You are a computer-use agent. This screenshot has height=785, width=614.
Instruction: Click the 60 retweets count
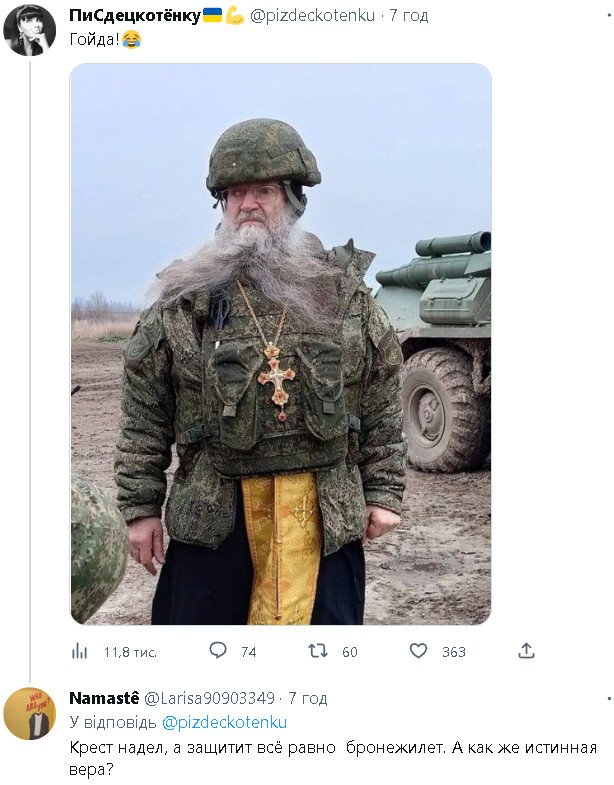(x=350, y=652)
